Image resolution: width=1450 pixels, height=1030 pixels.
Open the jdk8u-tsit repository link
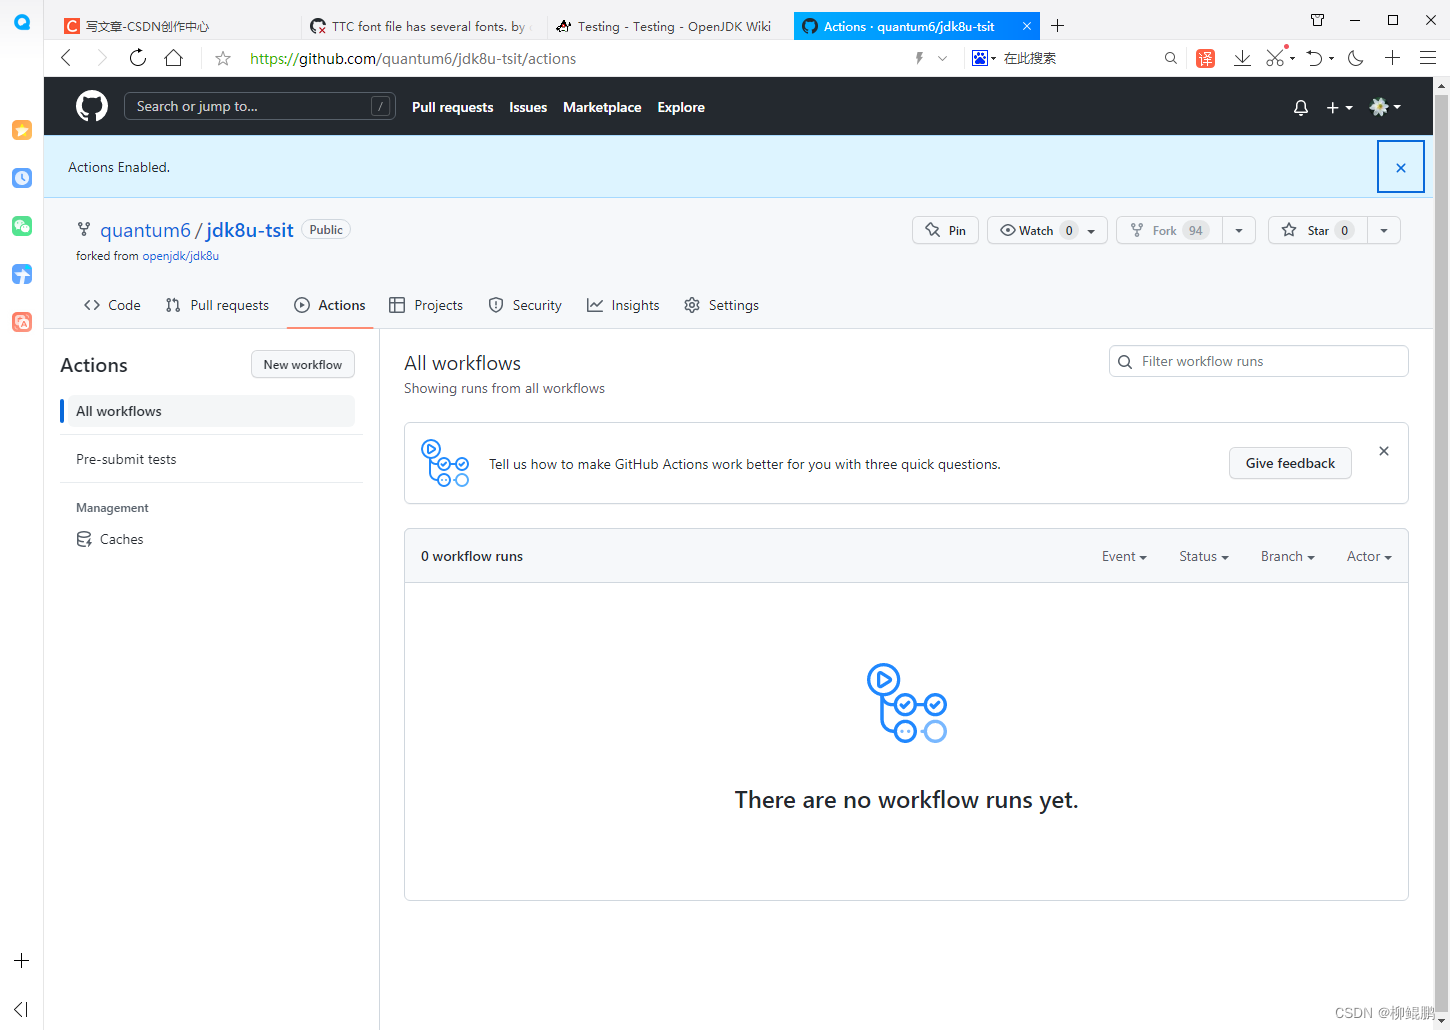(x=250, y=230)
